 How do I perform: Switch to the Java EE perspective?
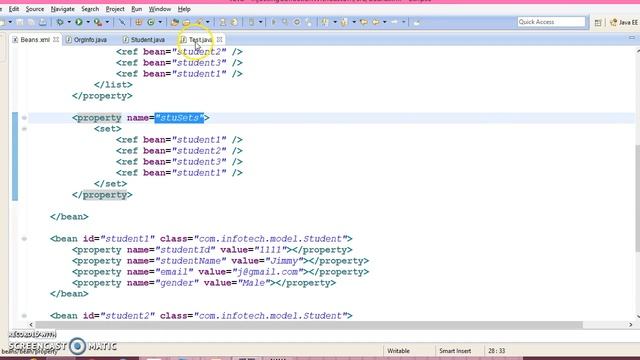click(624, 22)
